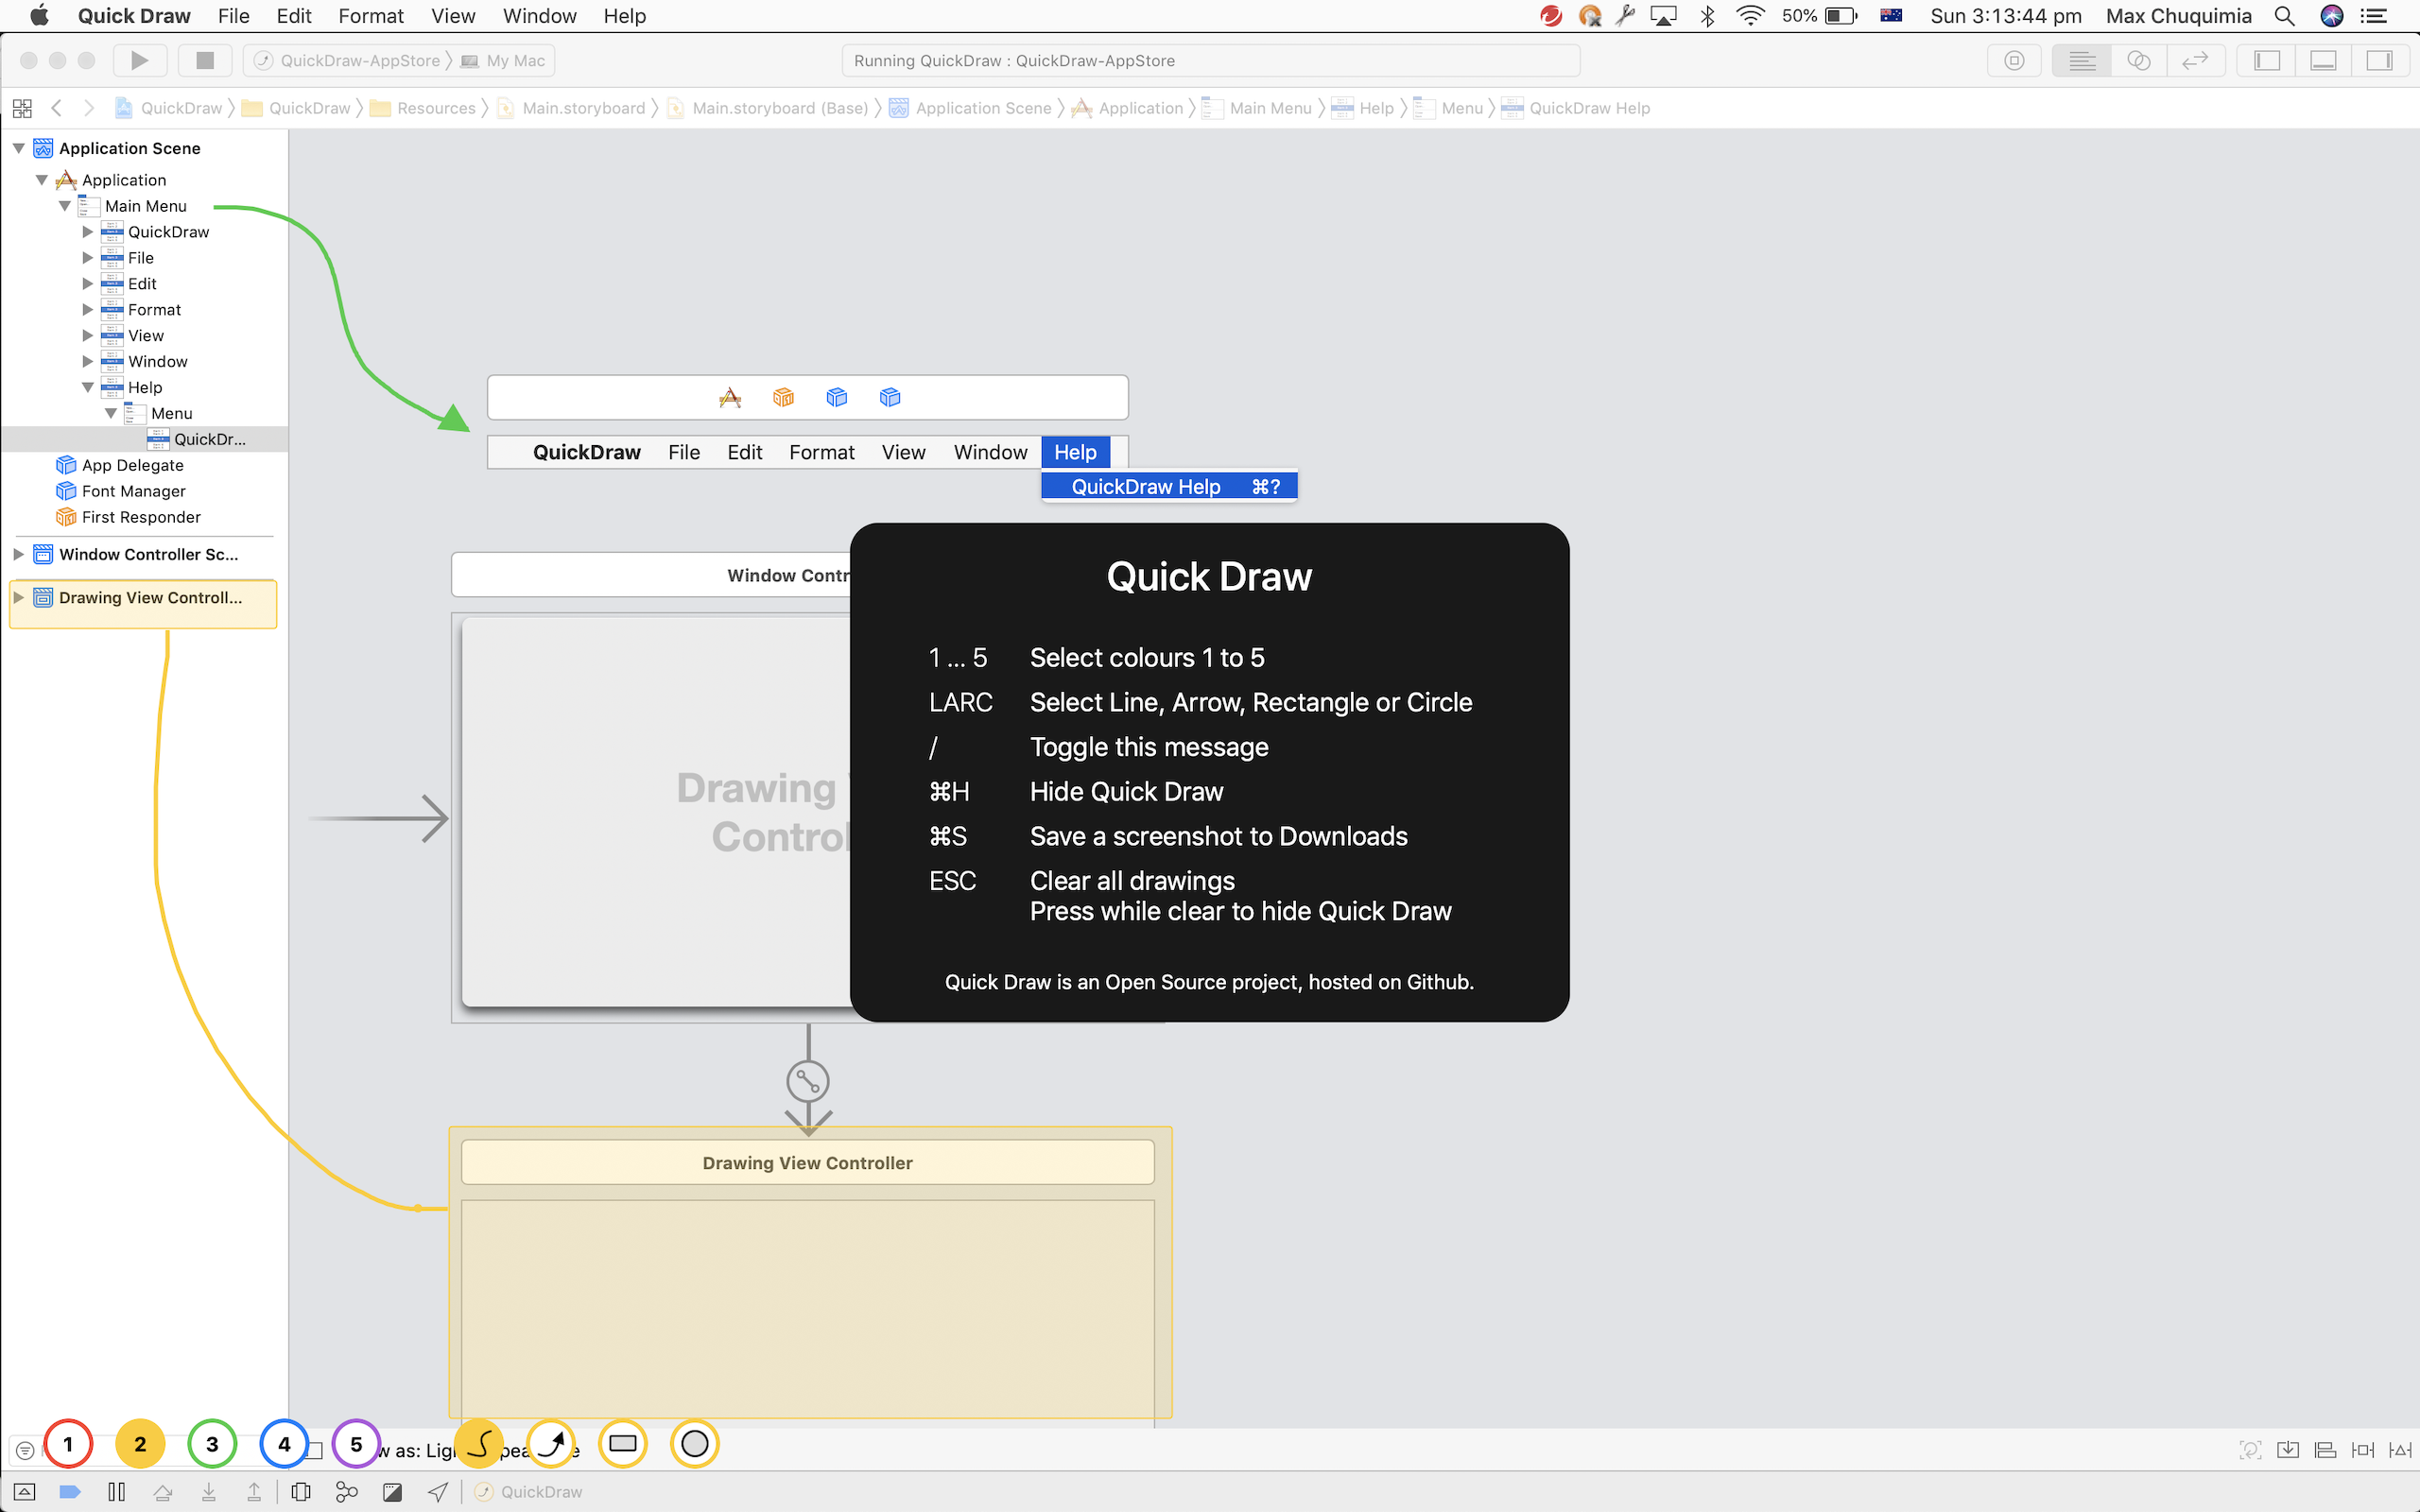Select the Font Manager cube in scene dock
Viewport: 2420px width, 1512px height.
click(x=889, y=397)
